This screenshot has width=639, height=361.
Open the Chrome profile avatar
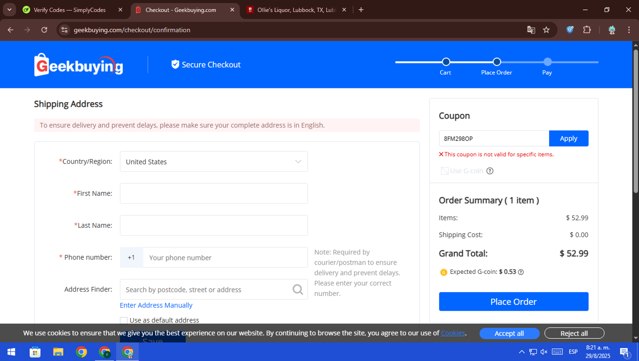coord(612,30)
